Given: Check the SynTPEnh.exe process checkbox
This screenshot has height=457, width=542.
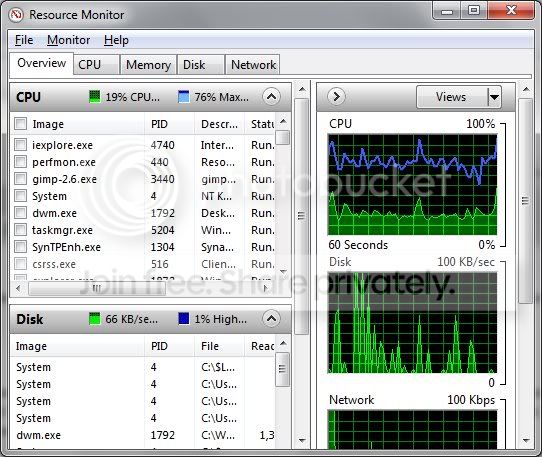Looking at the screenshot, I should [x=20, y=247].
